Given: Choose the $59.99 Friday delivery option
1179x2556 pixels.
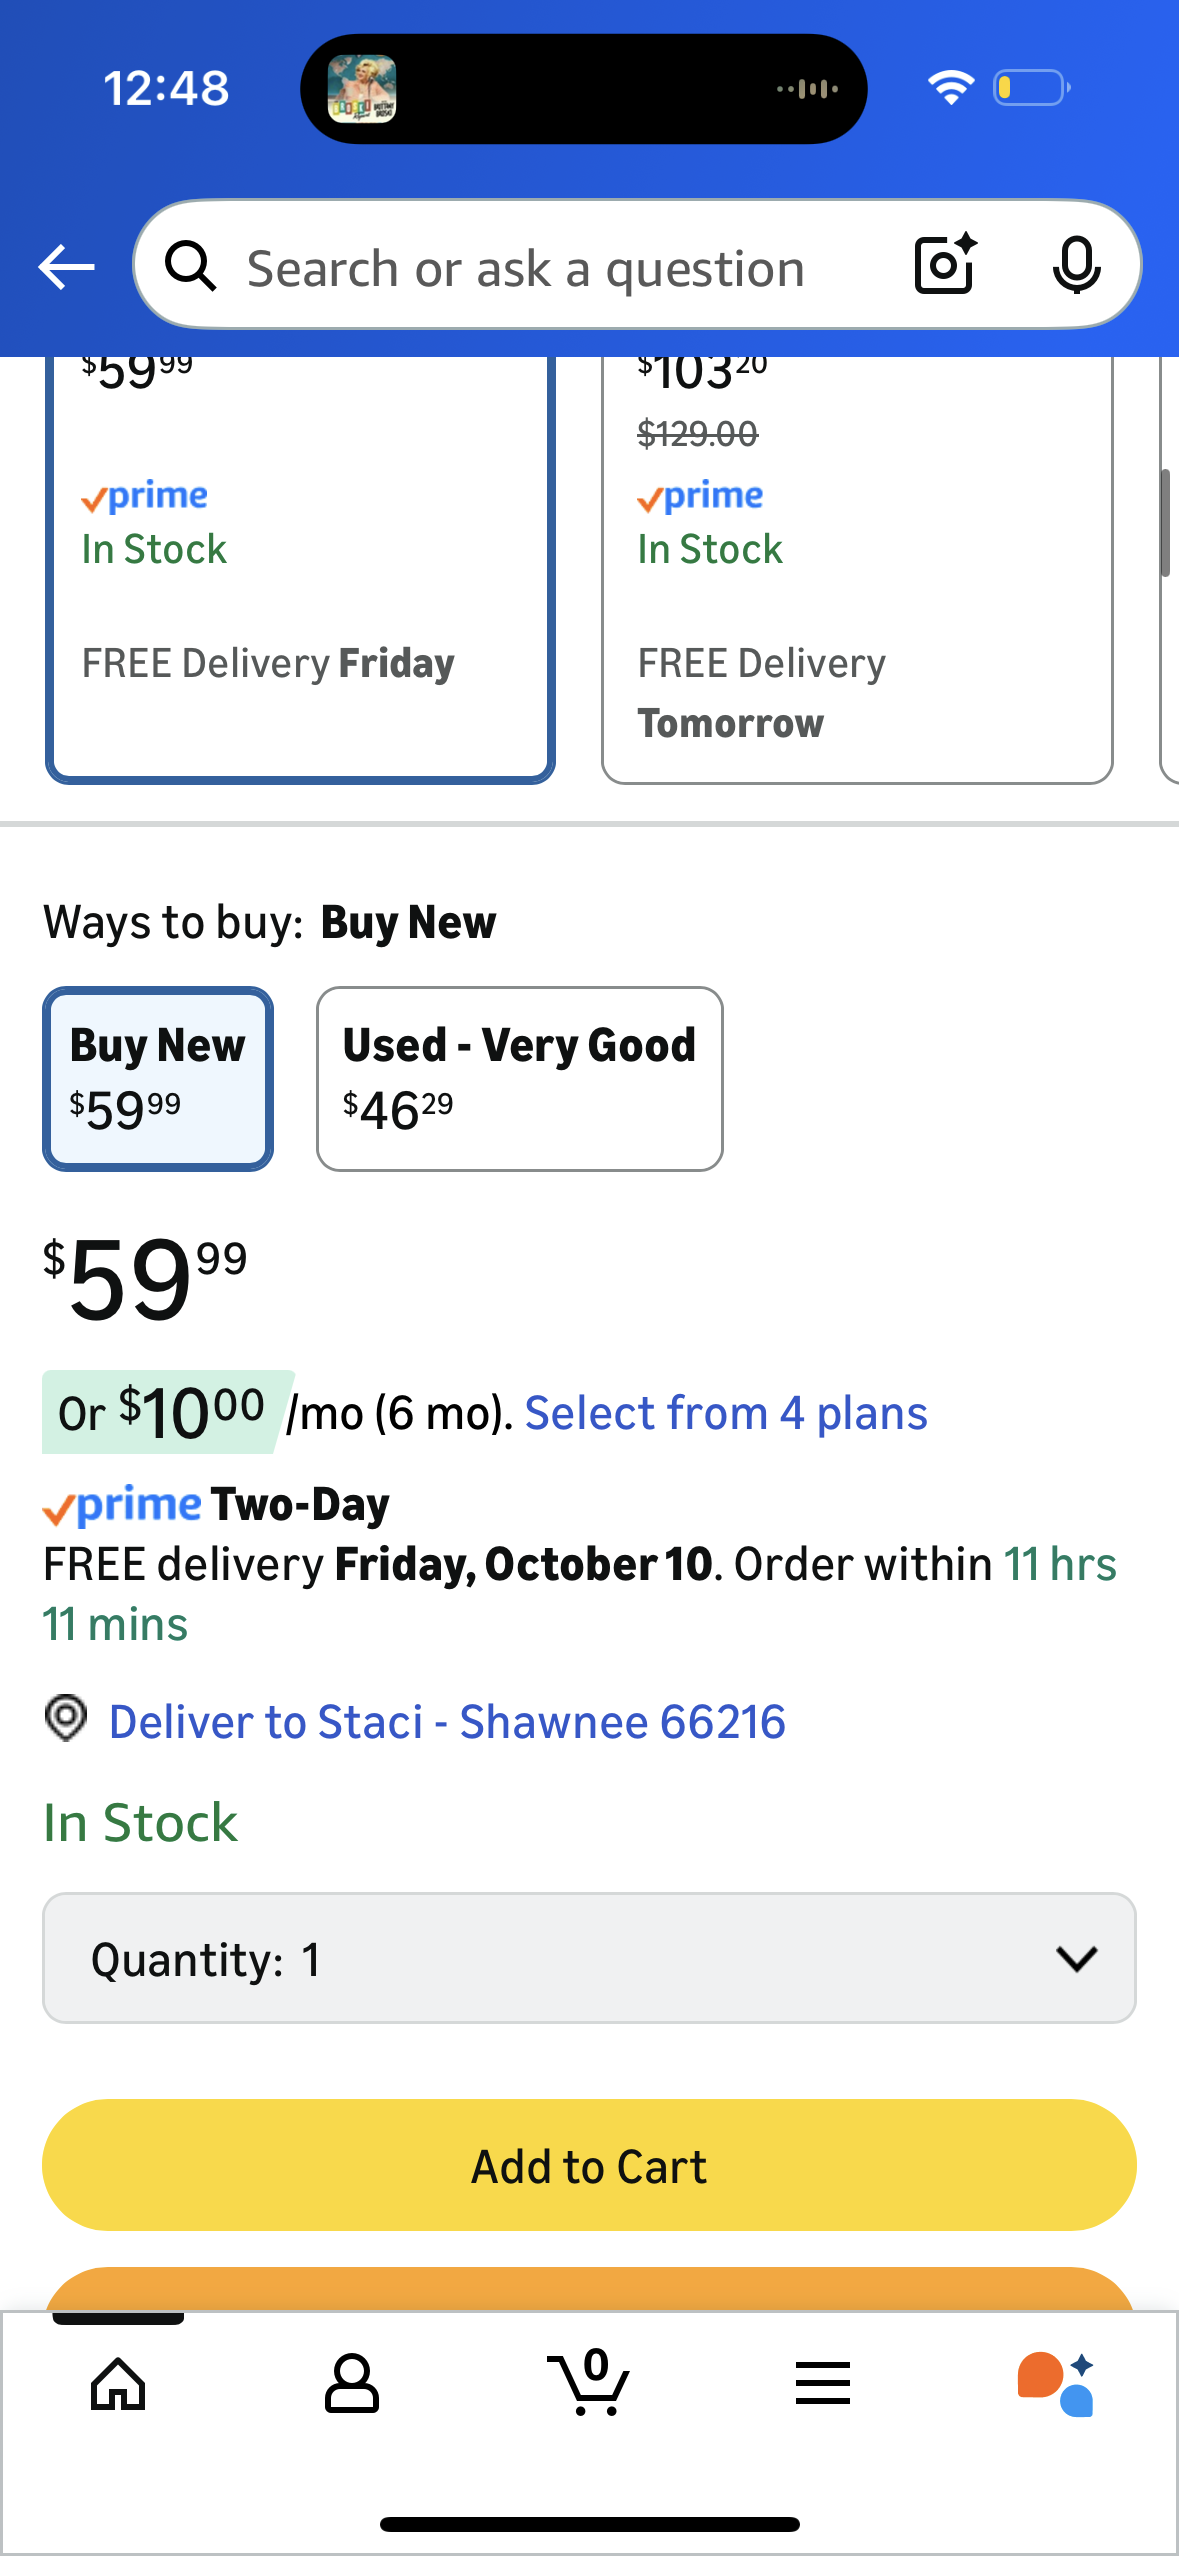Looking at the screenshot, I should pyautogui.click(x=300, y=570).
